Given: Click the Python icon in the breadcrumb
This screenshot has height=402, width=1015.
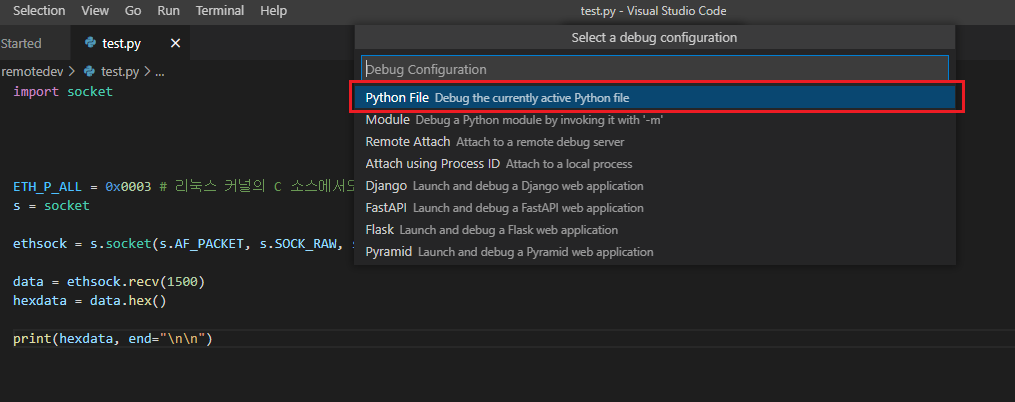Looking at the screenshot, I should (x=89, y=71).
